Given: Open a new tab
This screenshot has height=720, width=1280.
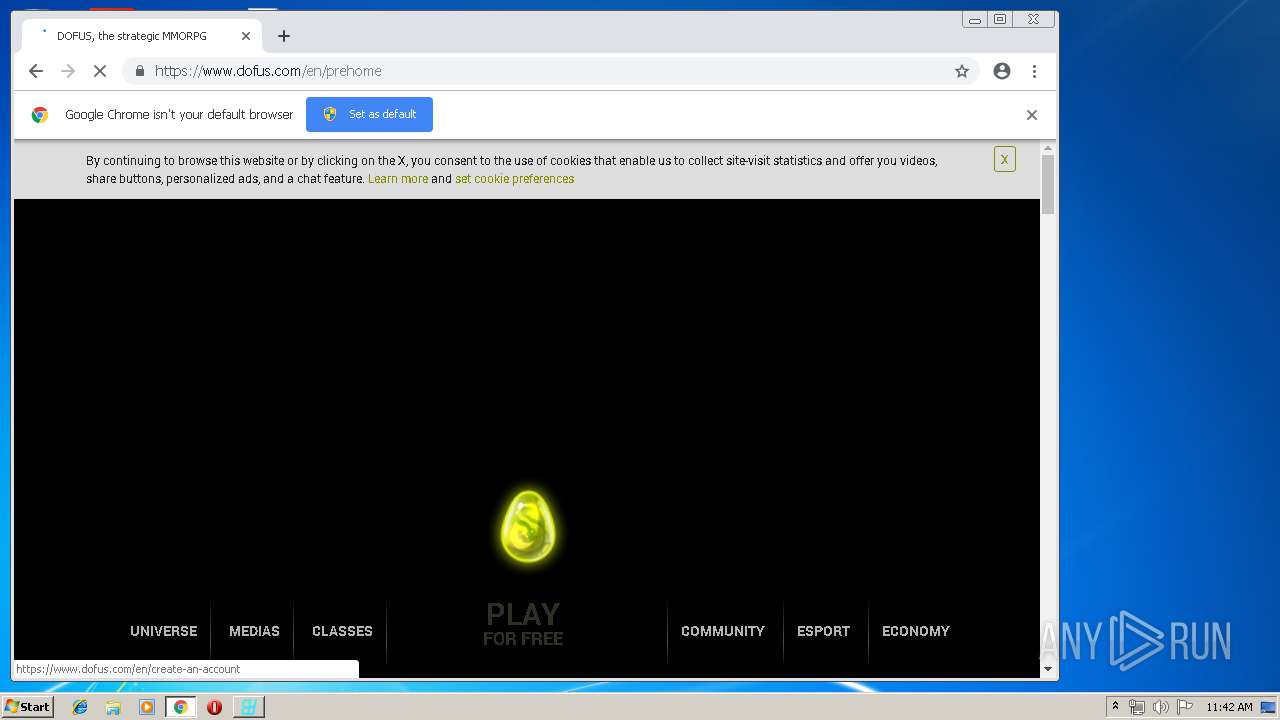Looking at the screenshot, I should 284,36.
